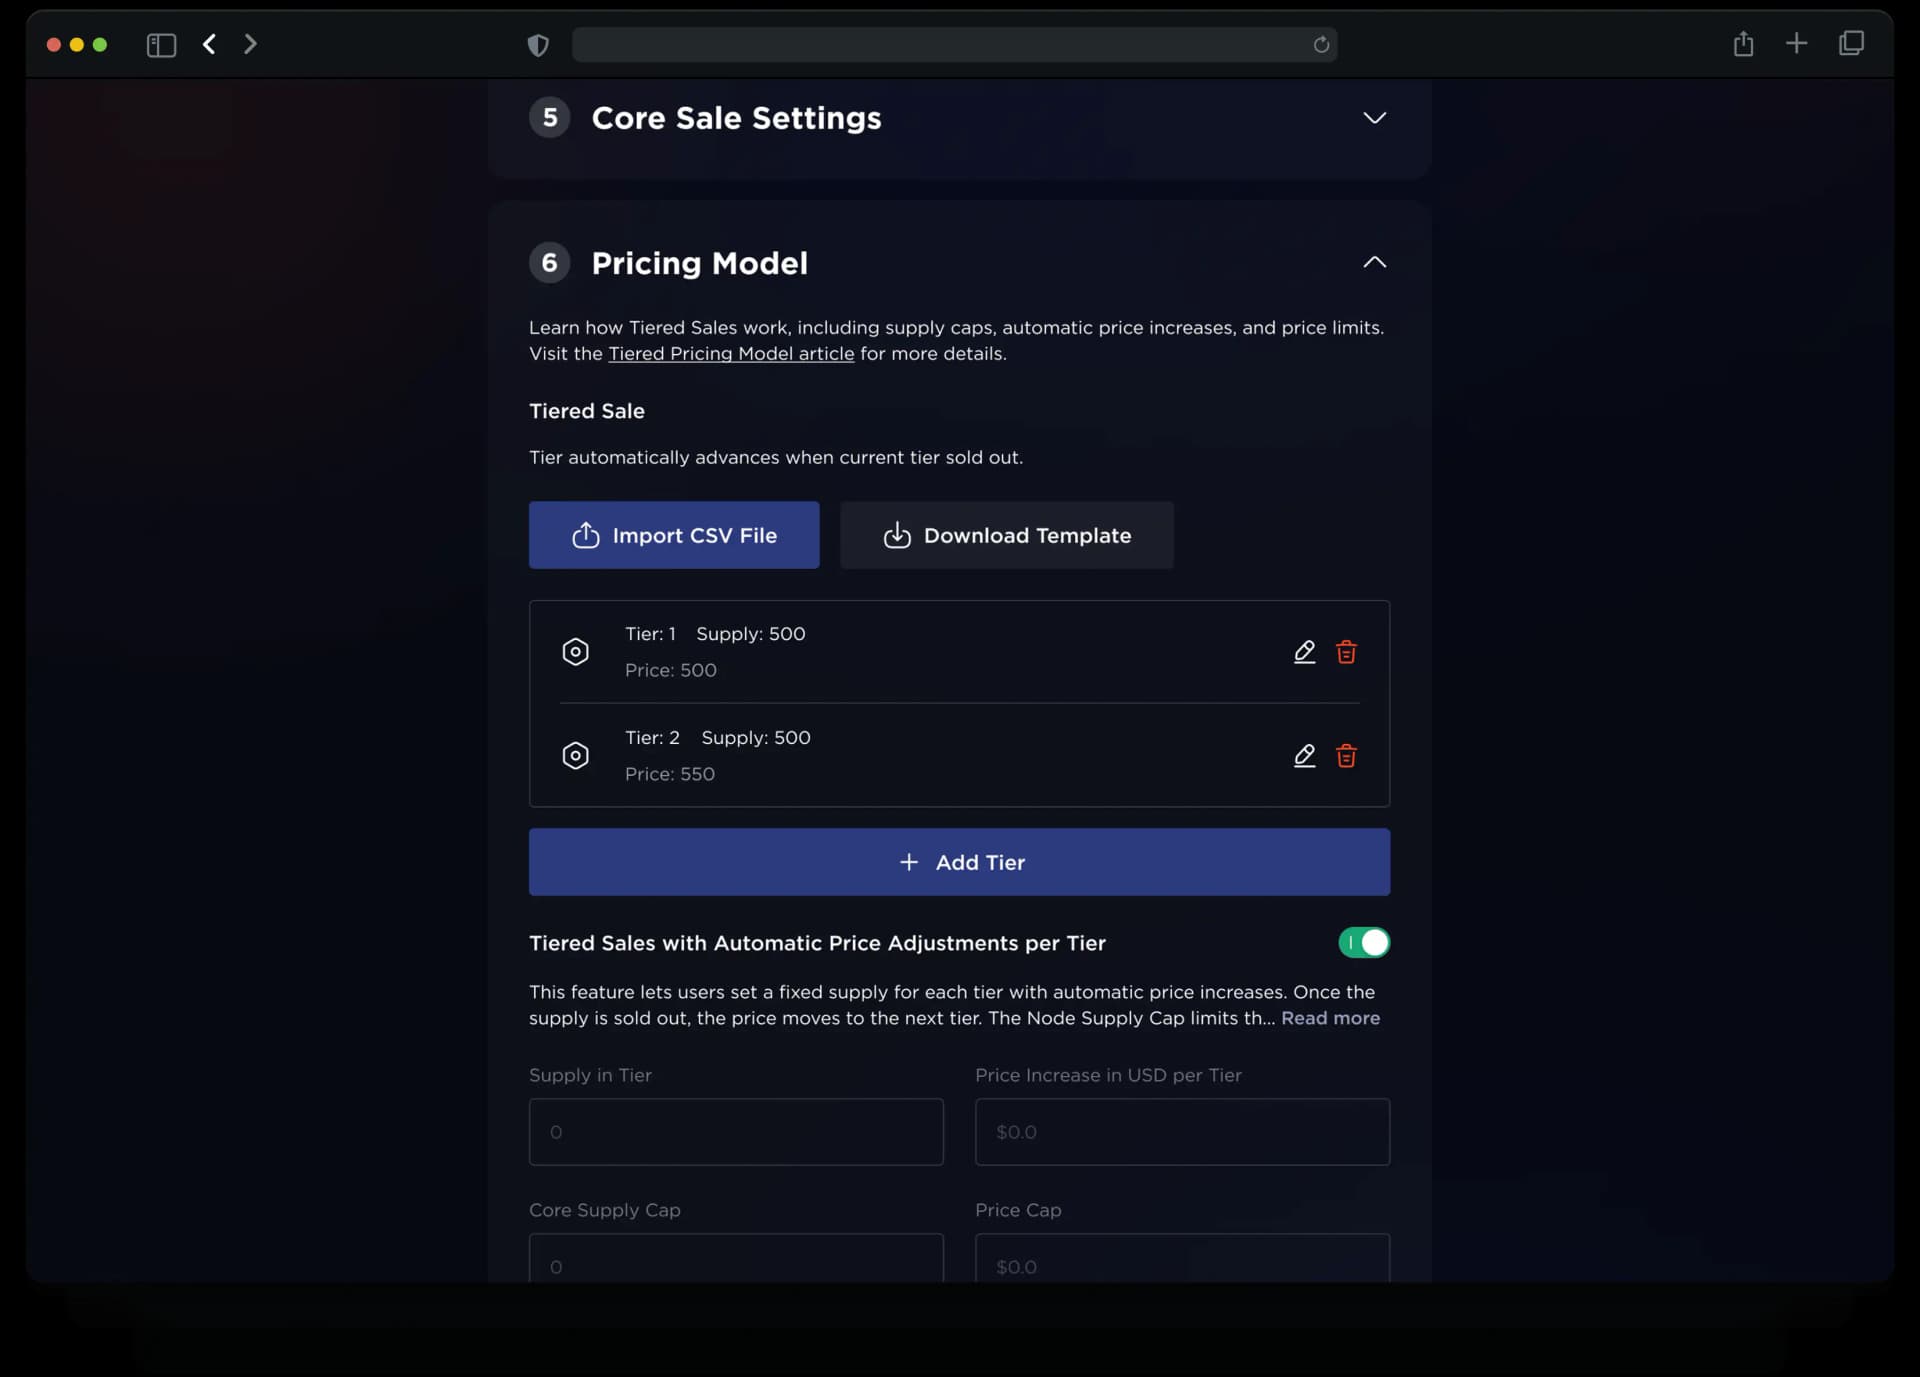Click Read more about supply caps
Screen dimensions: 1920x1377
click(1330, 1018)
